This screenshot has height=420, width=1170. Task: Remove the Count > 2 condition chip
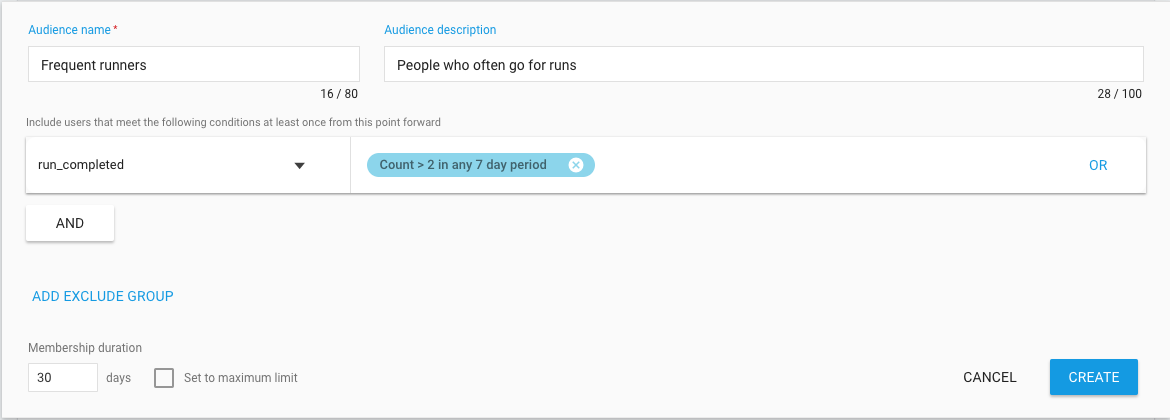point(575,165)
